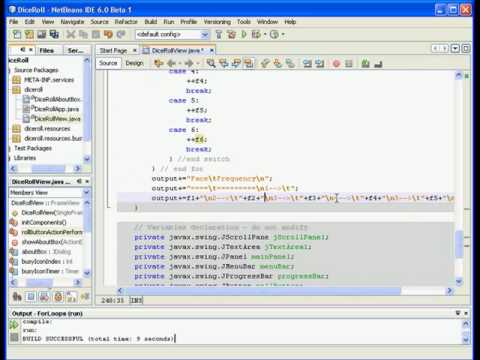Viewport: 480px width, 360px height.
Task: Open the default config dropdown
Action: pyautogui.click(x=205, y=34)
